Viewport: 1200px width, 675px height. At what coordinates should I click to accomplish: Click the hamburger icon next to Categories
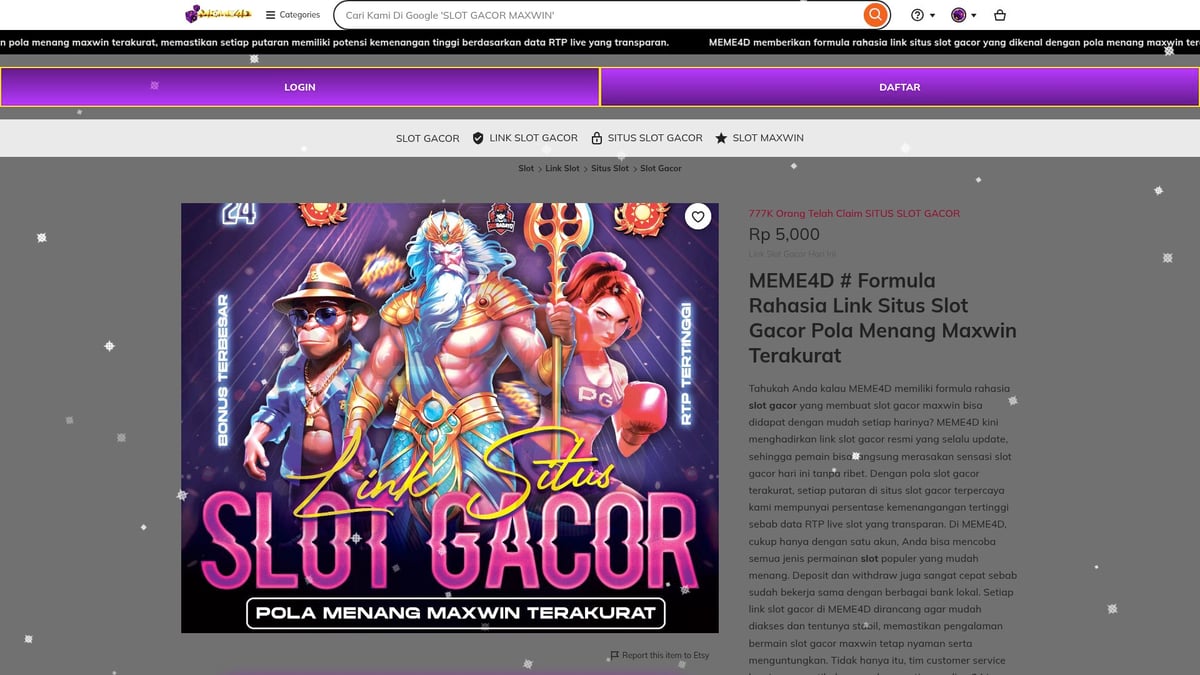point(270,15)
